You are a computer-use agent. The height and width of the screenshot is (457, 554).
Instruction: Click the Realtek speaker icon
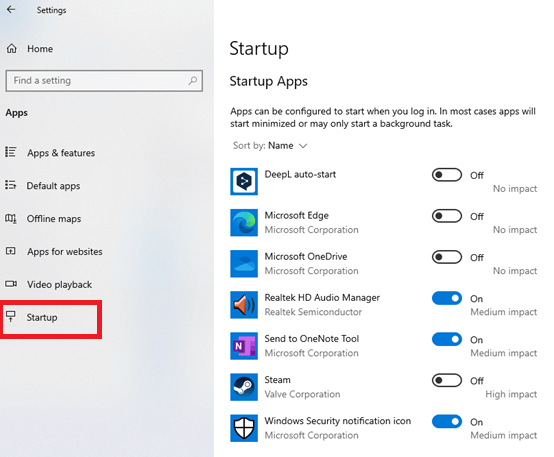coord(244,305)
